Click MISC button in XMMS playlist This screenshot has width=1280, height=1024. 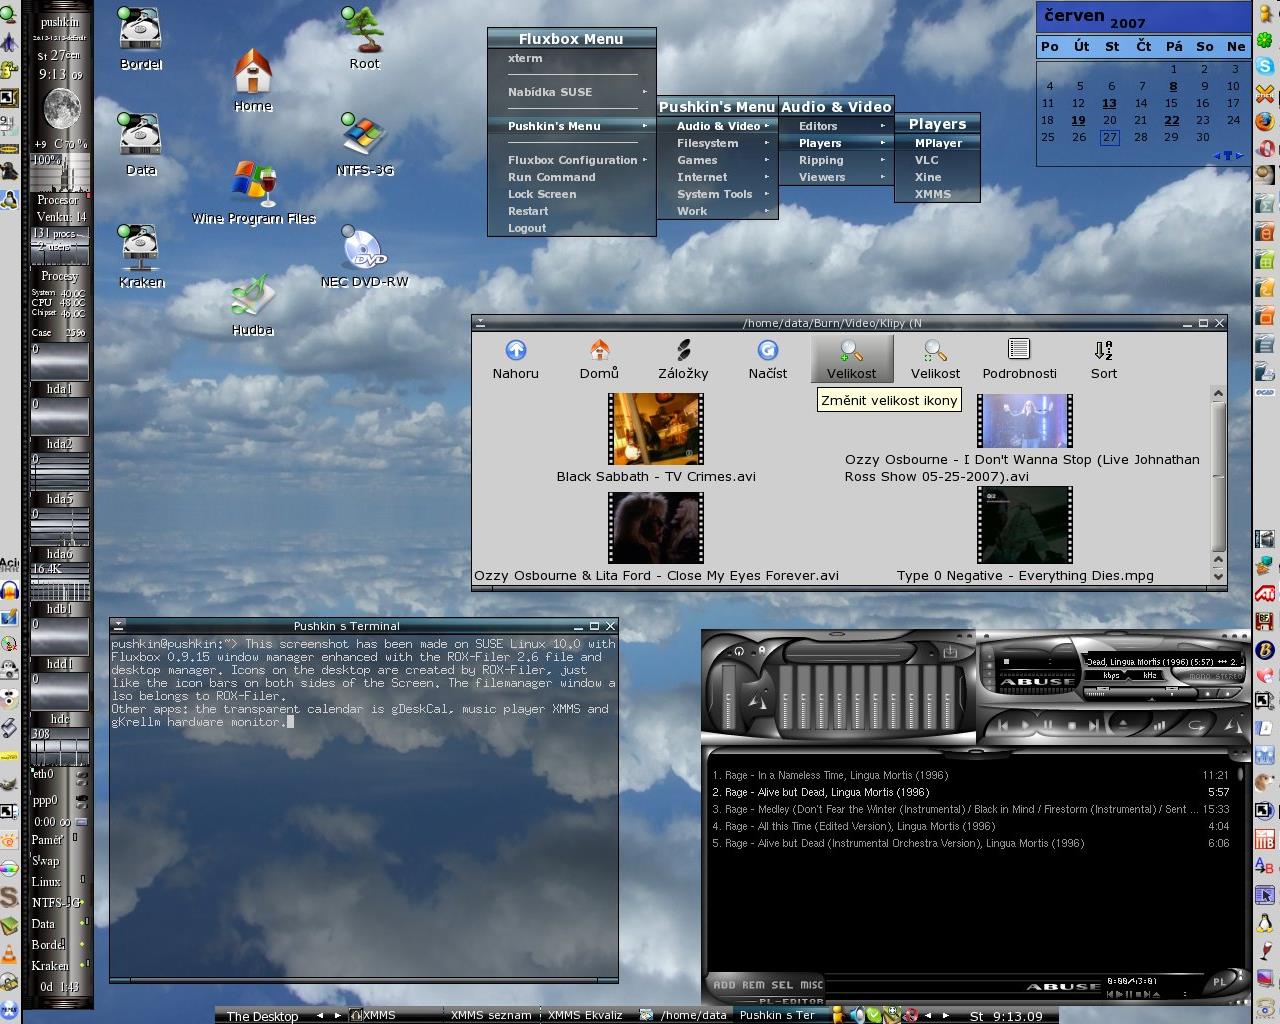click(811, 985)
